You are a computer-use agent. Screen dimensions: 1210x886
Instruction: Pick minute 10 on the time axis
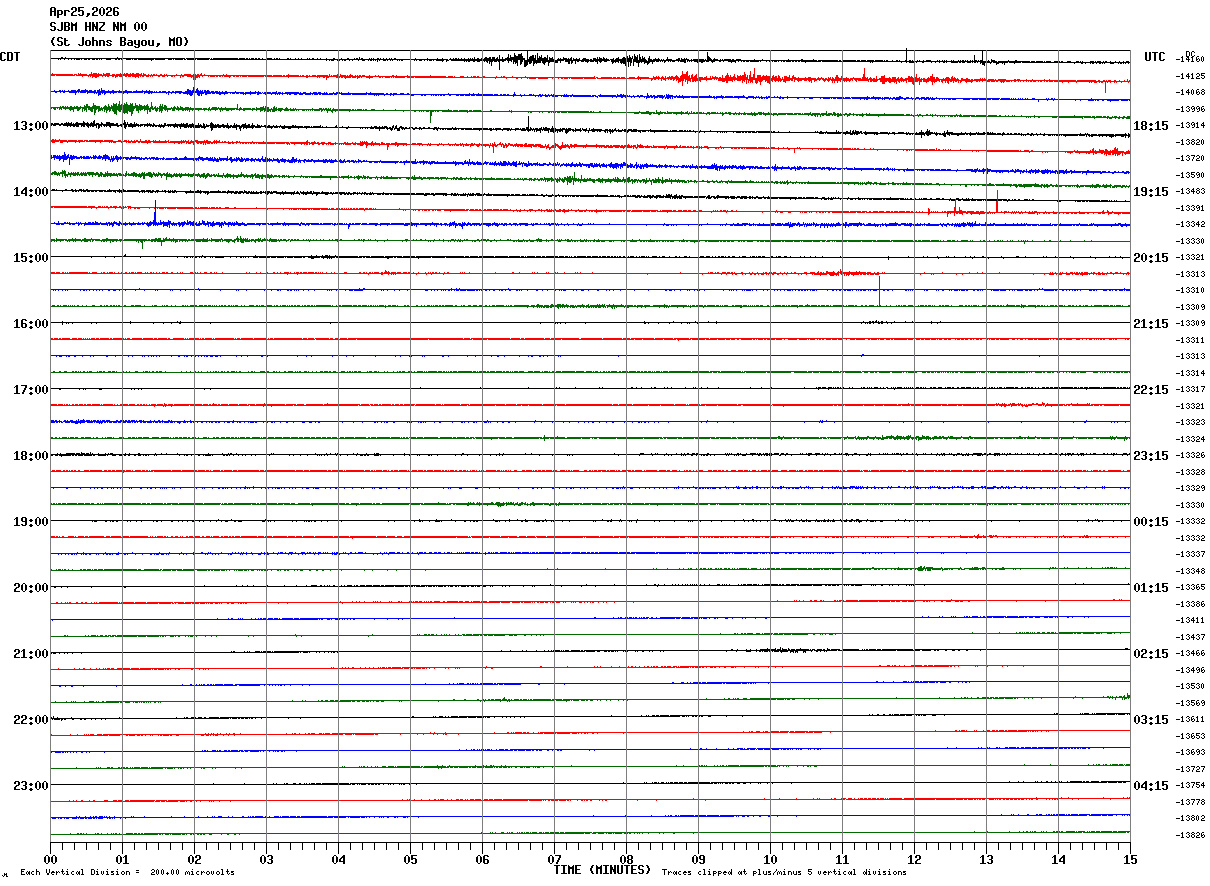(770, 860)
